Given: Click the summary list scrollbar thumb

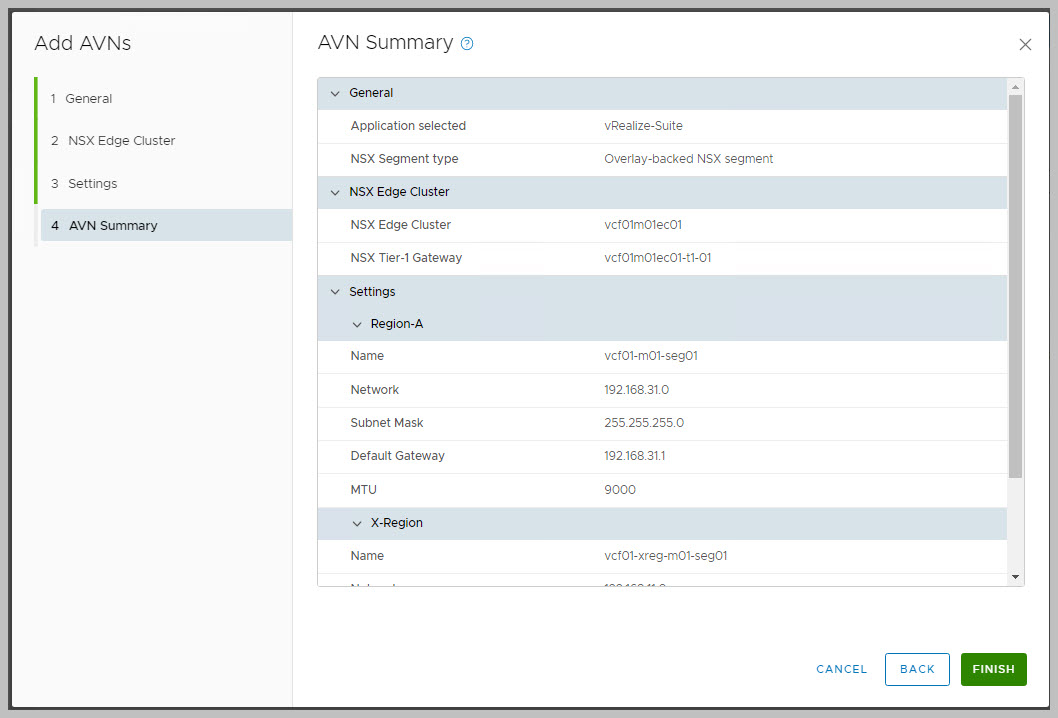Looking at the screenshot, I should [1016, 285].
